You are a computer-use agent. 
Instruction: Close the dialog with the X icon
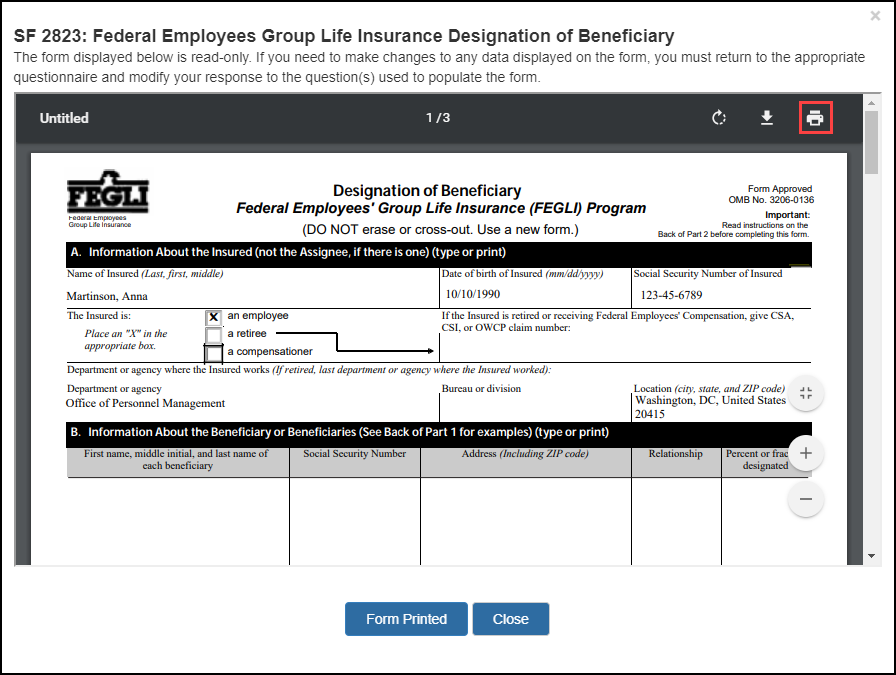pos(875,16)
